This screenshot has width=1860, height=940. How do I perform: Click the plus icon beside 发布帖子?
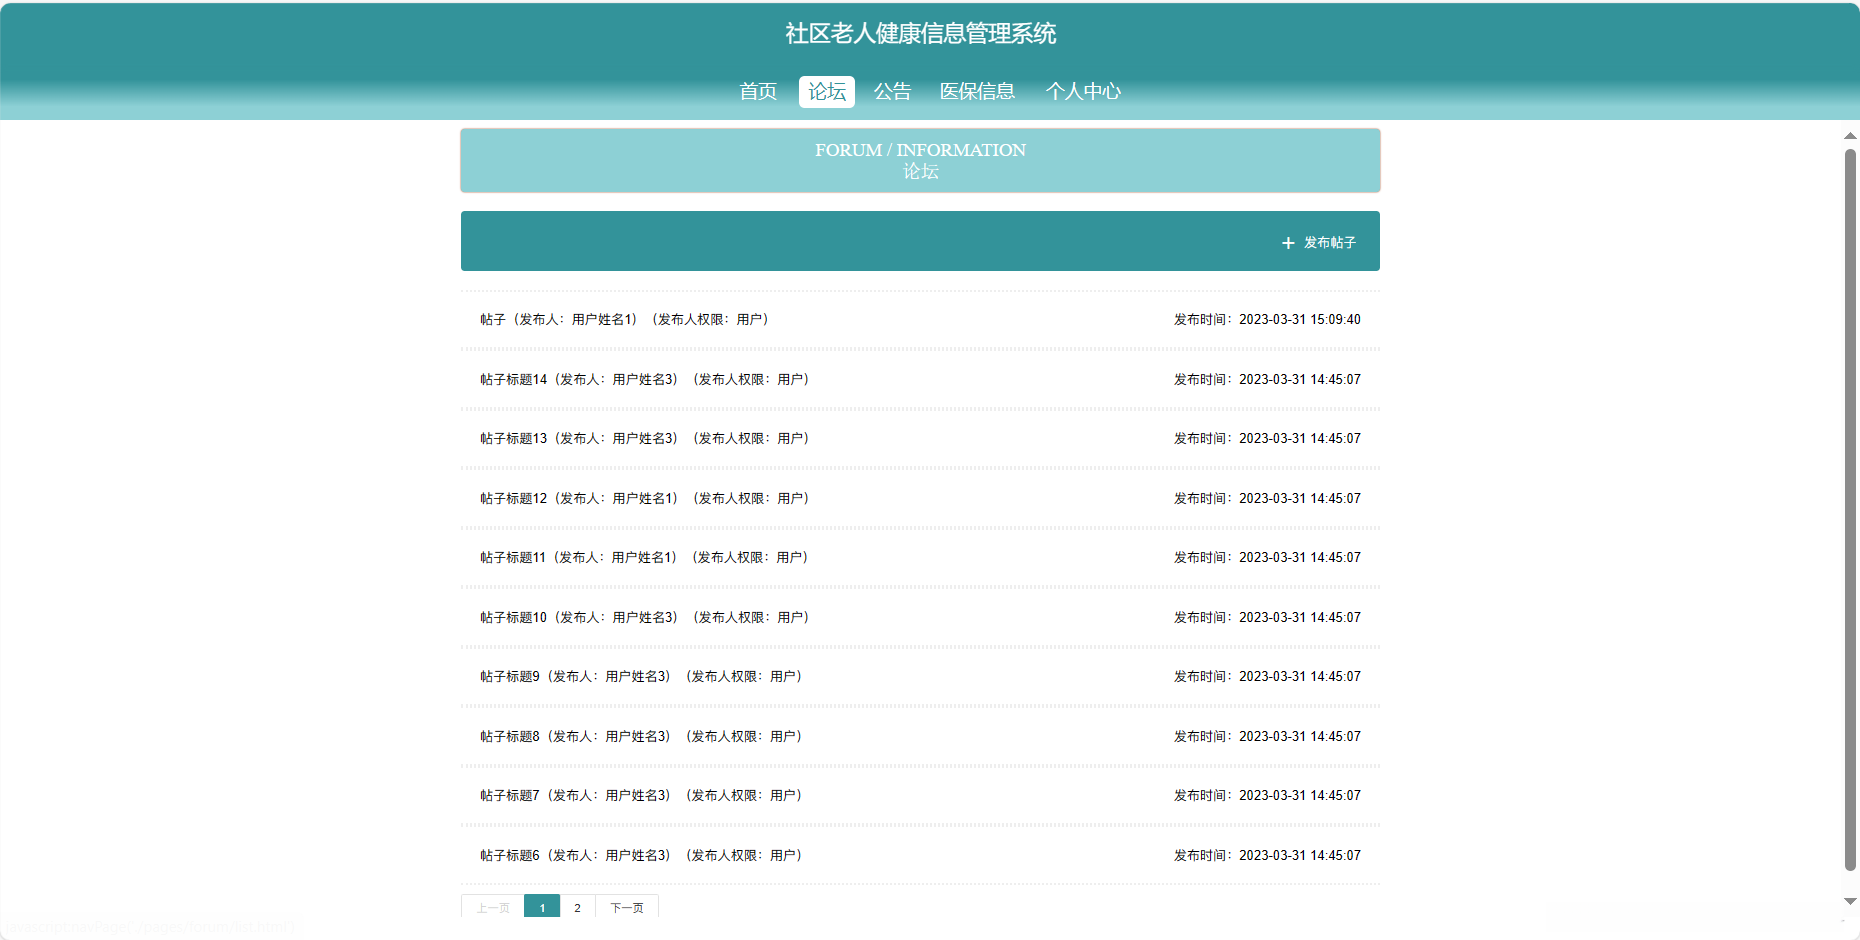[x=1288, y=243]
